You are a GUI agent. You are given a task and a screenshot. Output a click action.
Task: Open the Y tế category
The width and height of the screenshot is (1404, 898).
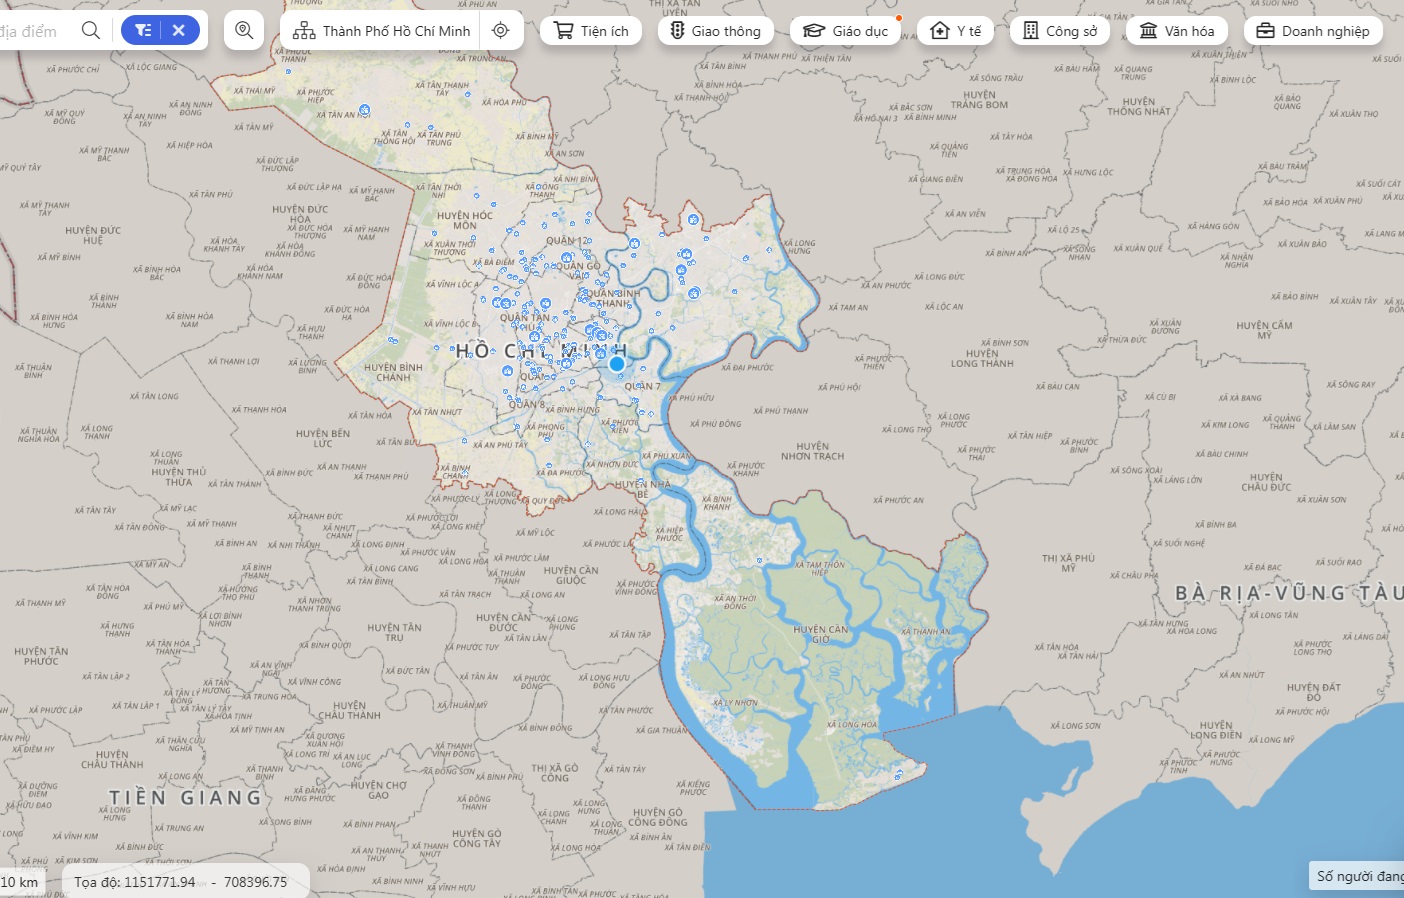956,31
